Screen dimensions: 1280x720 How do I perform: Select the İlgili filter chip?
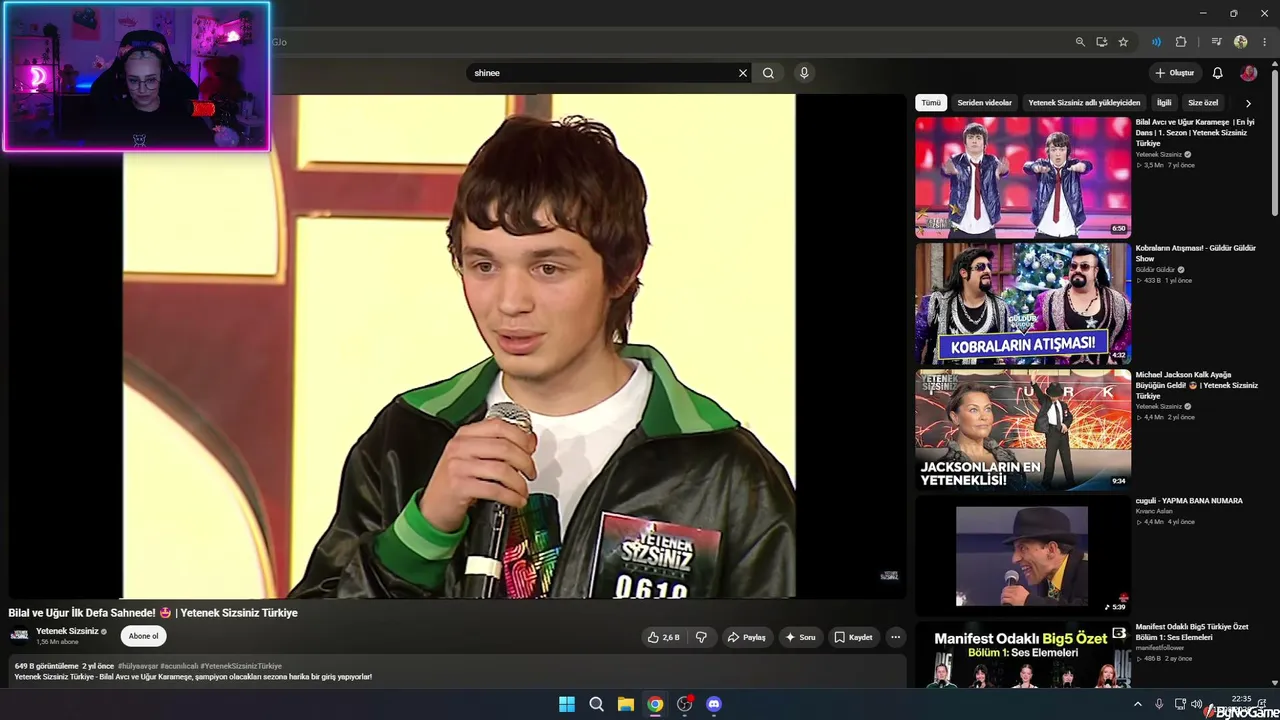[1164, 103]
